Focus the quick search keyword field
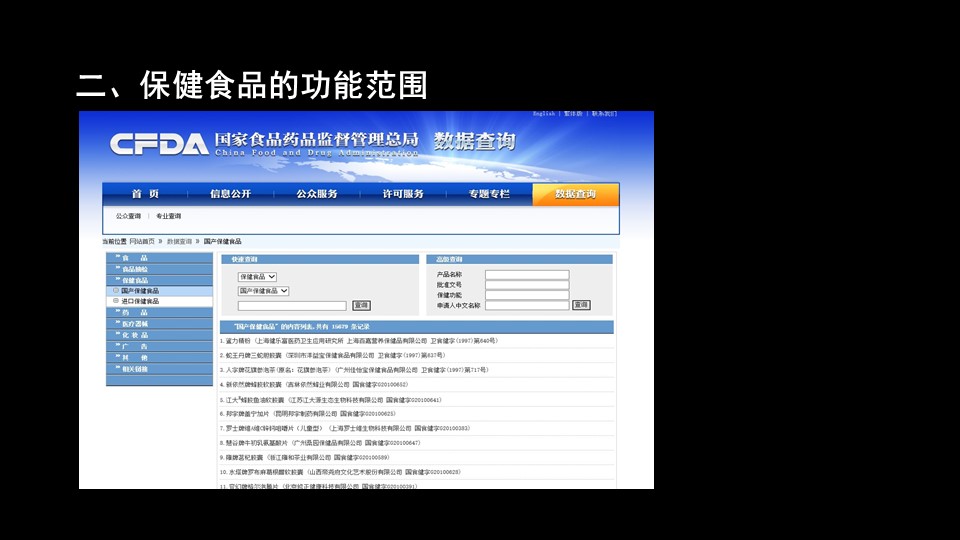 tap(292, 306)
